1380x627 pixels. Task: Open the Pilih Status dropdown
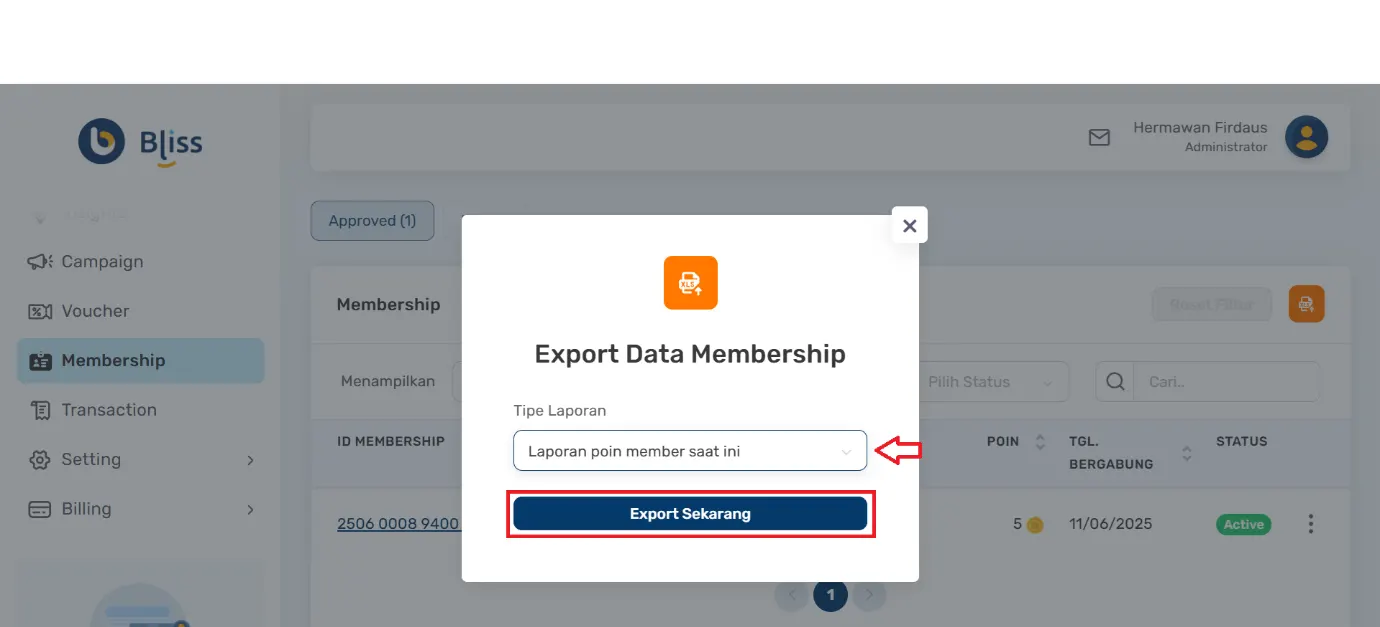[990, 381]
